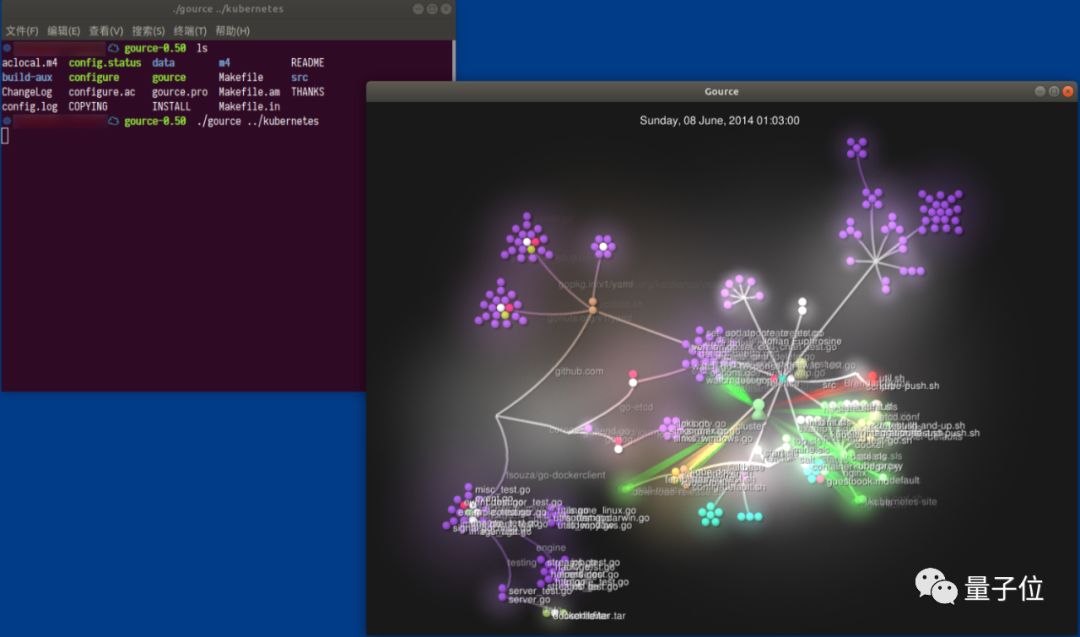The width and height of the screenshot is (1080, 637).
Task: Click 'configure.ac' in the terminal listing
Action: [102, 92]
